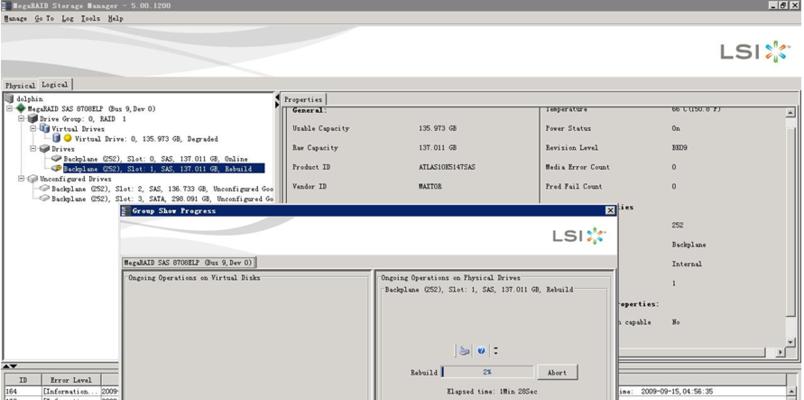804x400 pixels.
Task: Close the Group Show Progress dialog
Action: coord(610,211)
